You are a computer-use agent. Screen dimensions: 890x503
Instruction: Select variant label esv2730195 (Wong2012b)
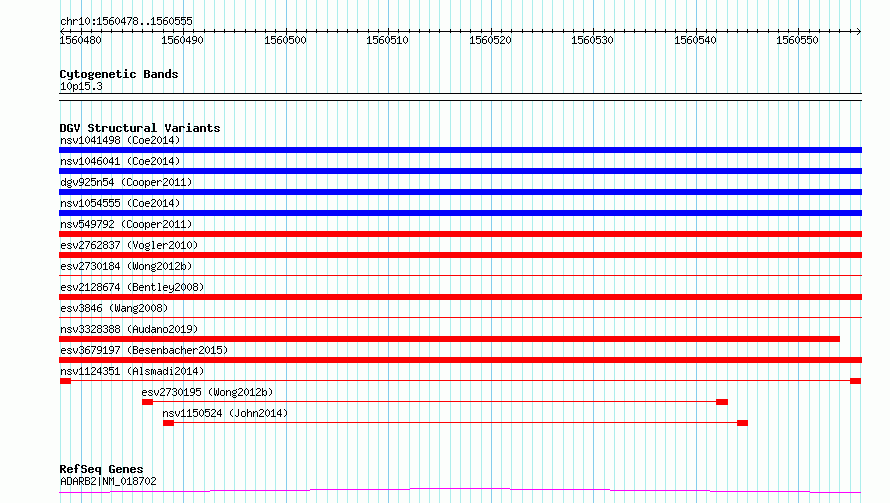[207, 392]
